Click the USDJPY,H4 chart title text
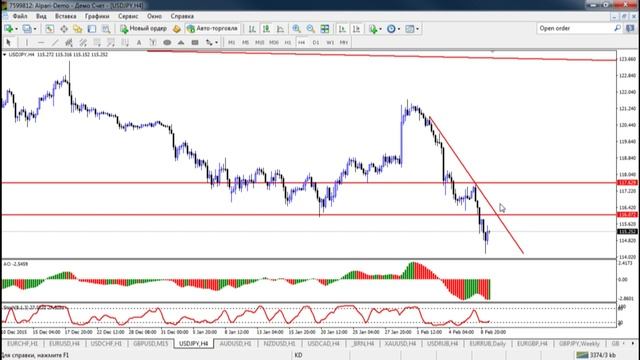 pos(21,54)
